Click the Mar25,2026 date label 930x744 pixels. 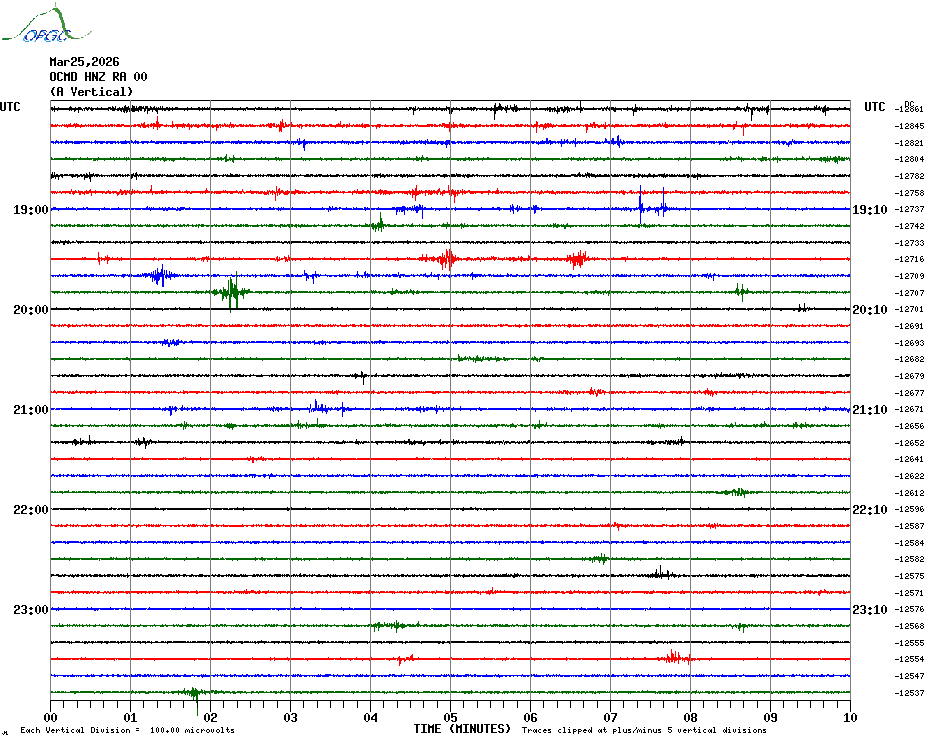[84, 62]
